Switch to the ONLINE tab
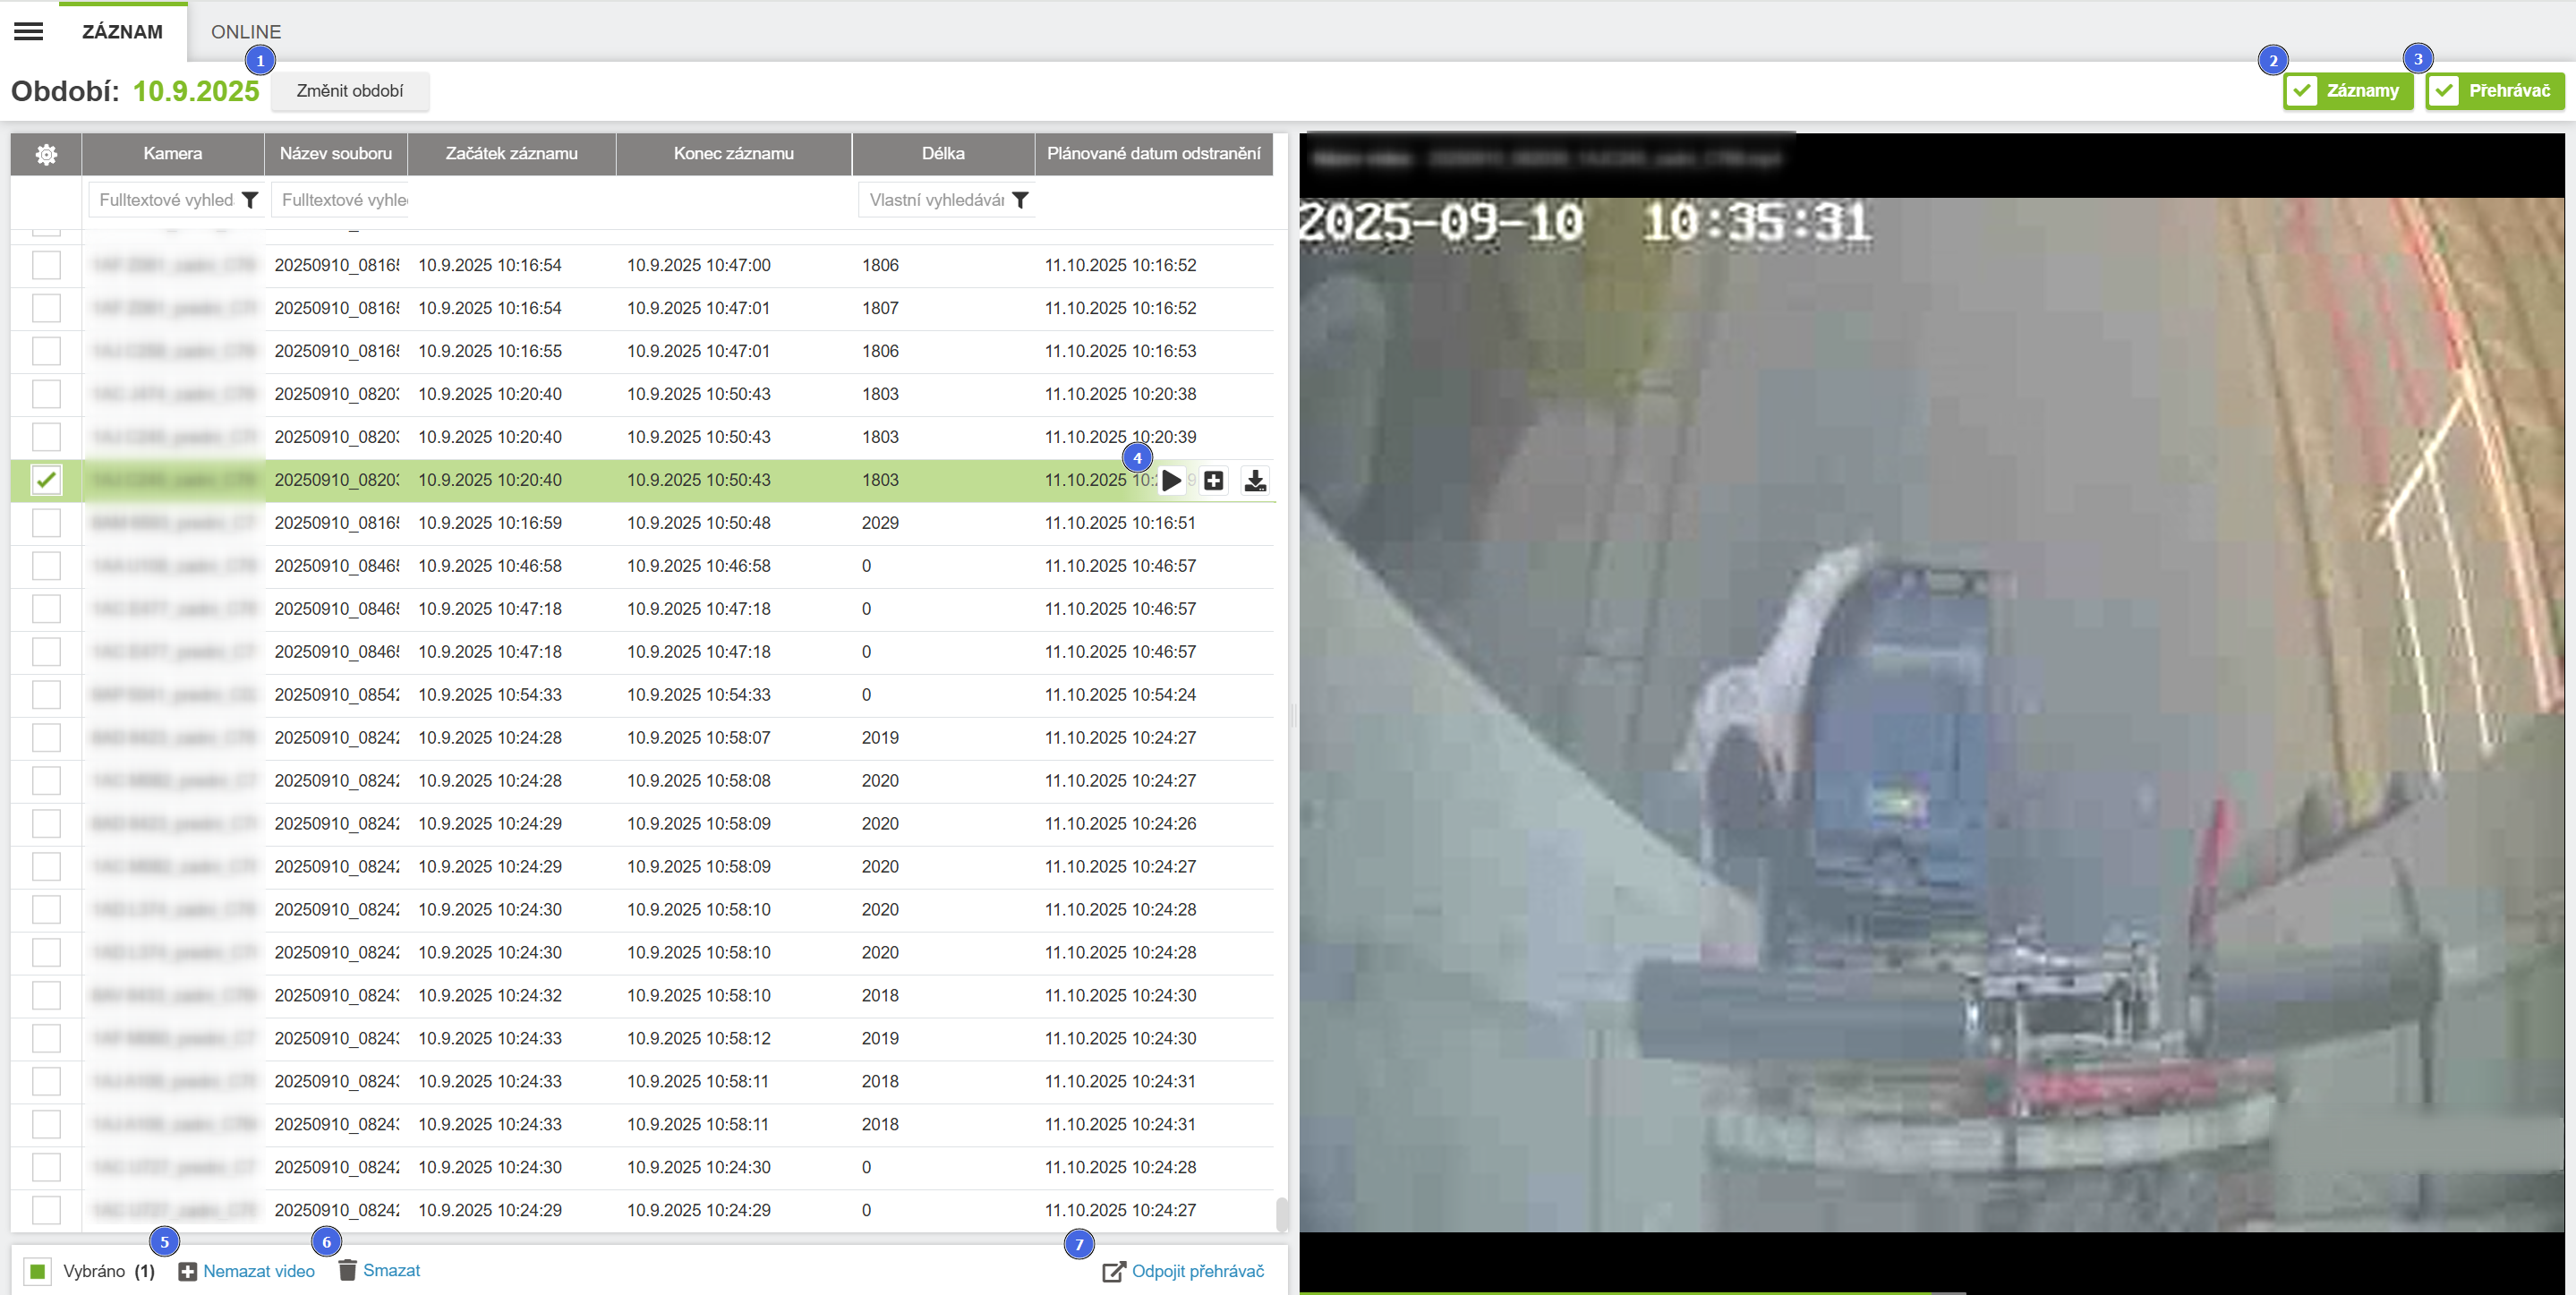Viewport: 2576px width, 1295px height. coord(246,32)
